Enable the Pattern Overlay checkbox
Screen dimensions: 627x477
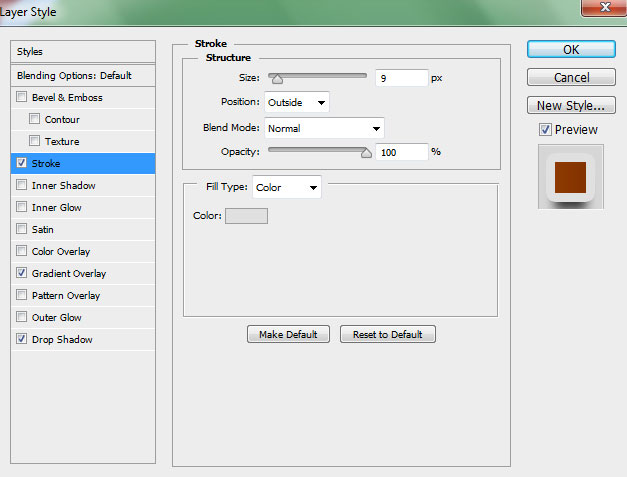tap(21, 295)
